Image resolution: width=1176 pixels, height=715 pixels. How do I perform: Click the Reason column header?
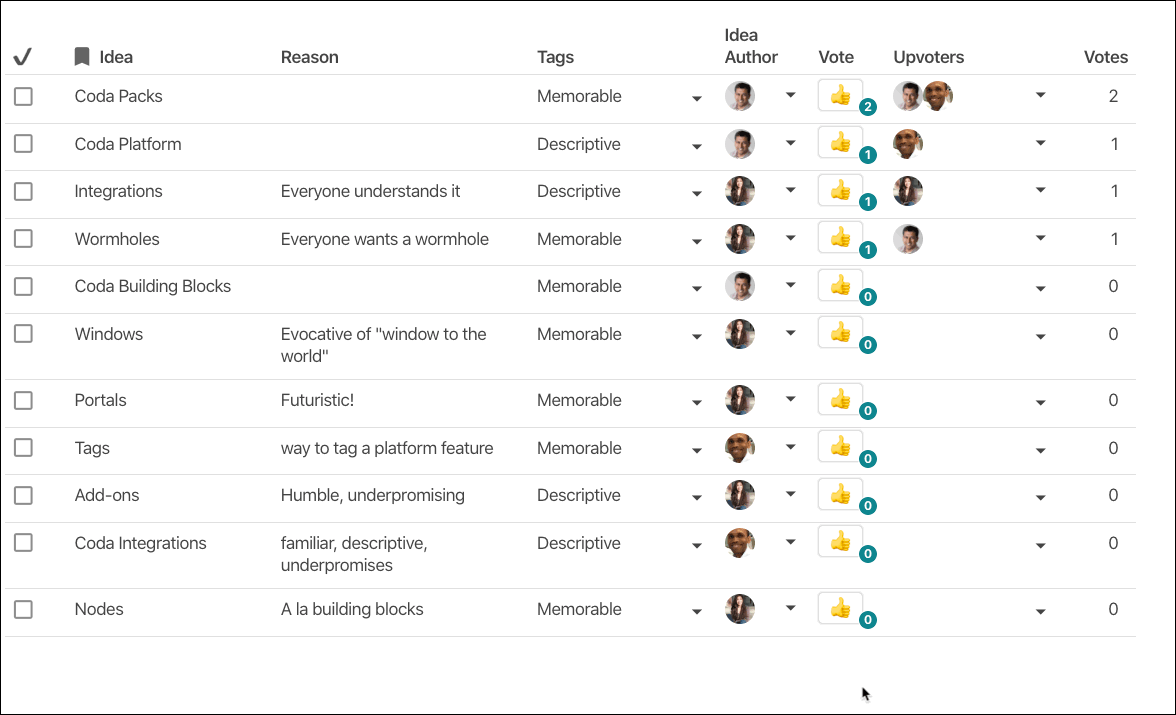[309, 57]
